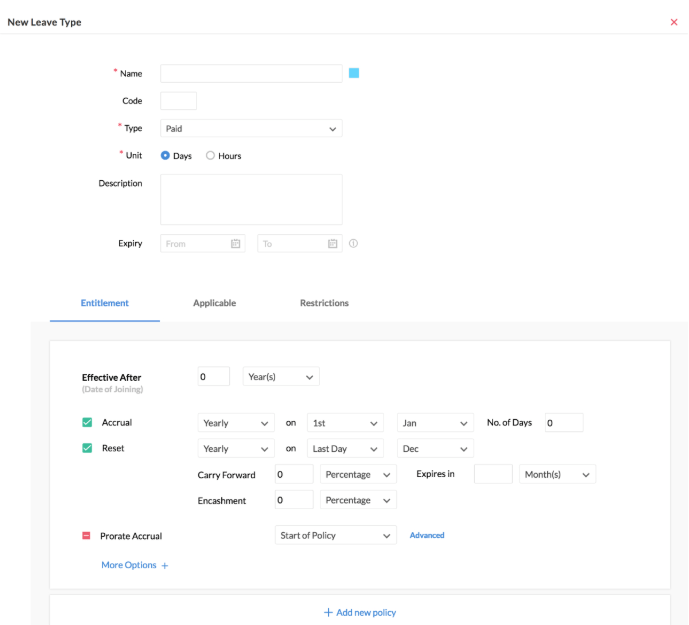Click the Advanced link
The height and width of the screenshot is (625, 689).
pyautogui.click(x=427, y=536)
